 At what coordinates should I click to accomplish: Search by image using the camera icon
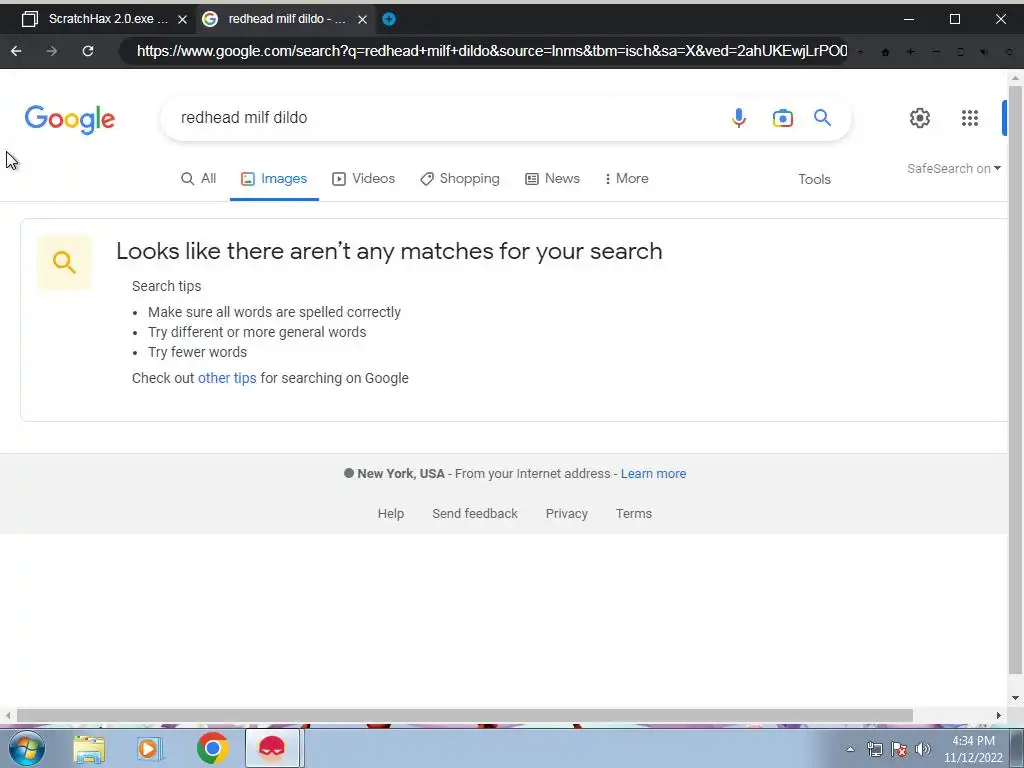[782, 118]
